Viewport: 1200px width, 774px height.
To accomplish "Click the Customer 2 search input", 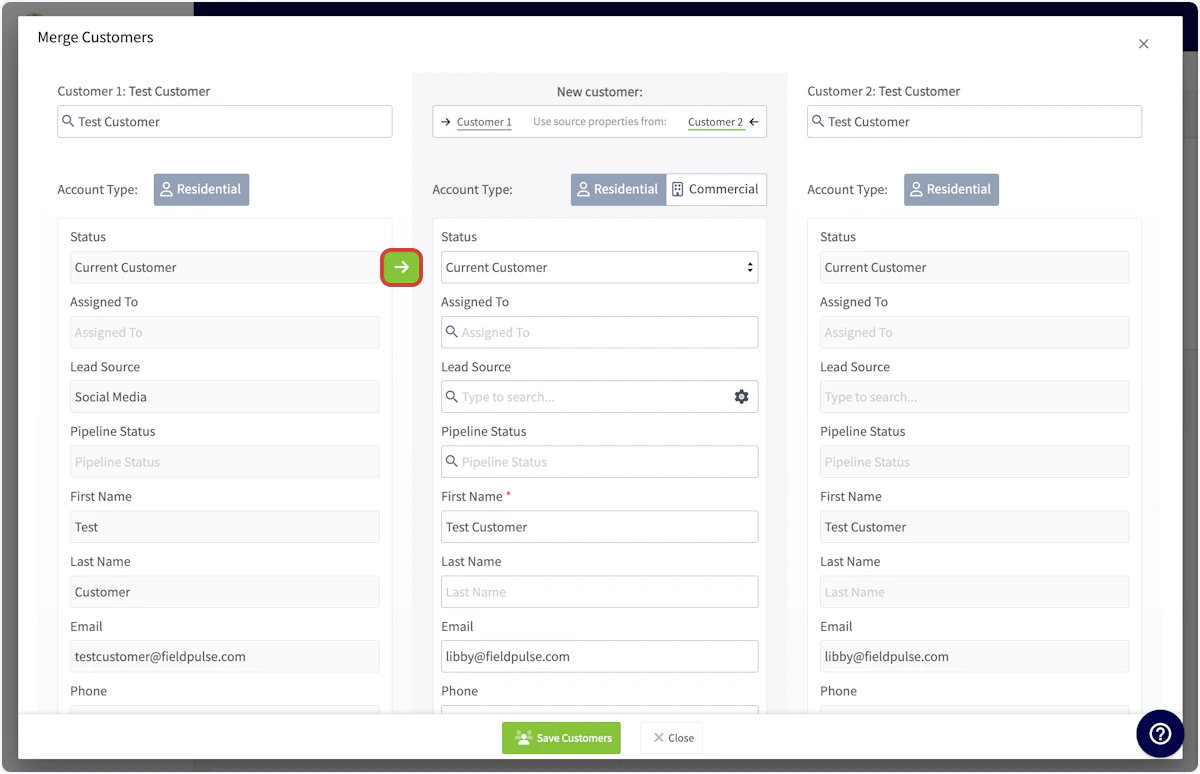I will (975, 121).
